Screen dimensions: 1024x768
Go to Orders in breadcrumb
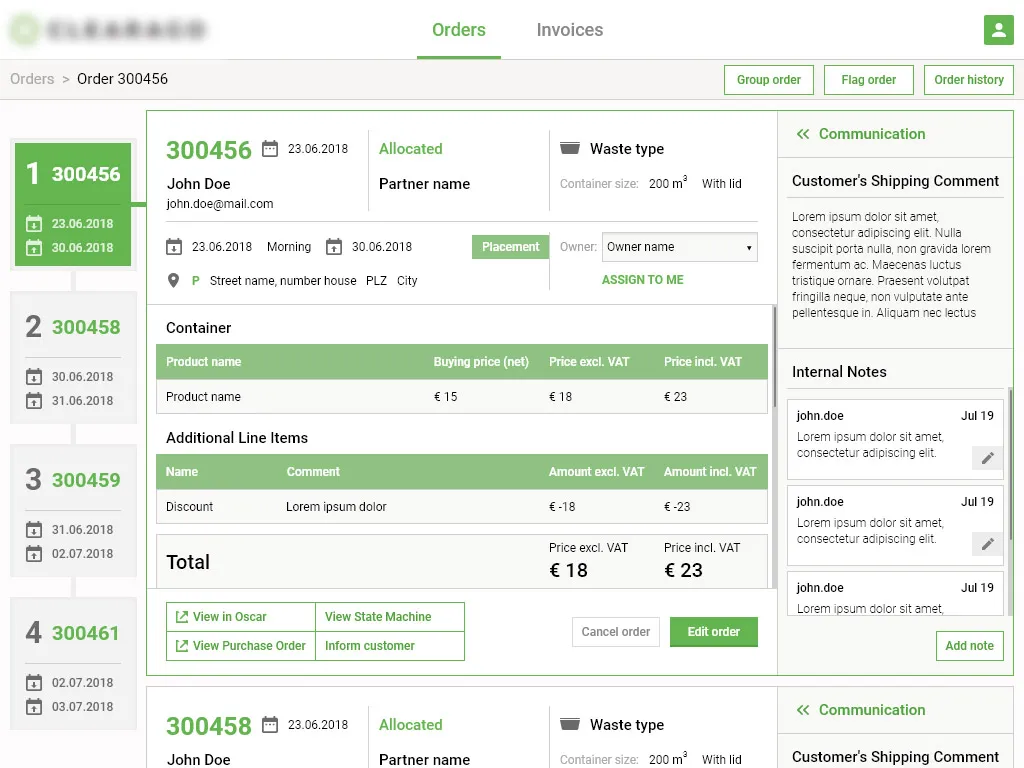[x=32, y=79]
